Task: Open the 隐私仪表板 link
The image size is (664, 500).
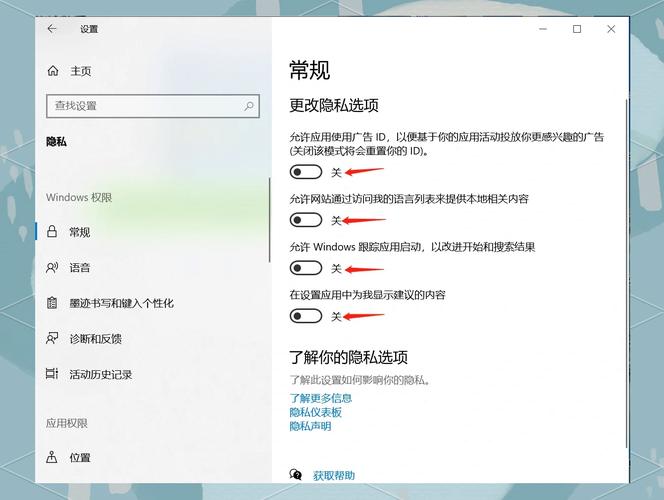Action: pyautogui.click(x=315, y=412)
